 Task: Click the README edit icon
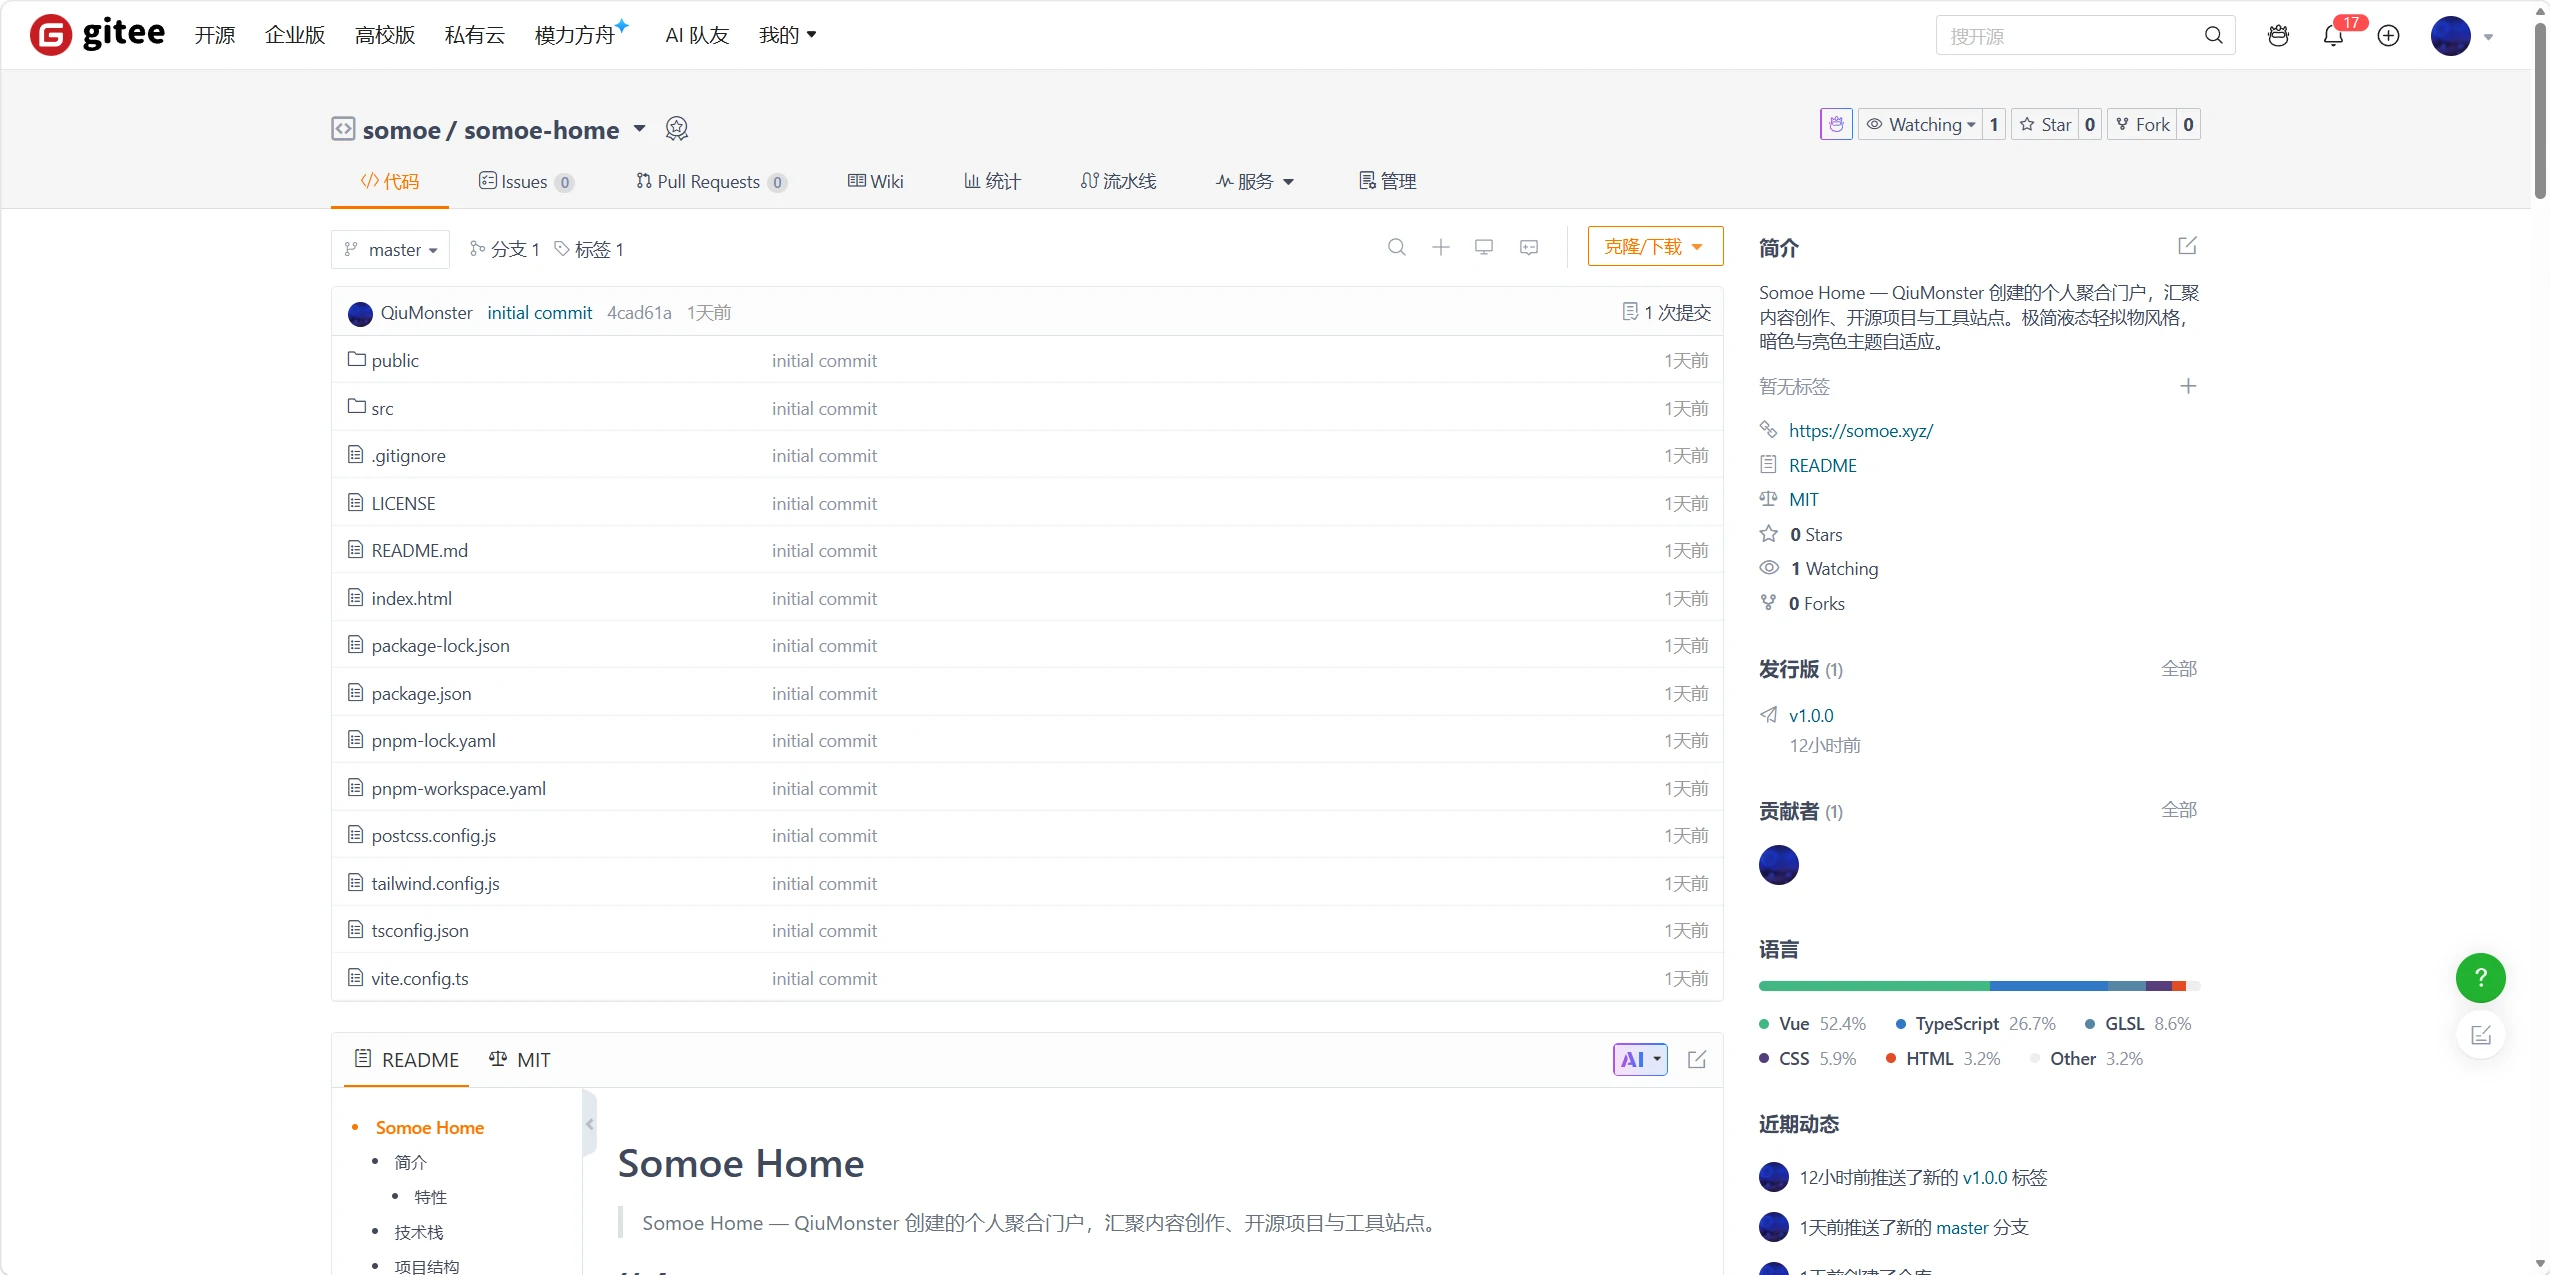(1697, 1059)
